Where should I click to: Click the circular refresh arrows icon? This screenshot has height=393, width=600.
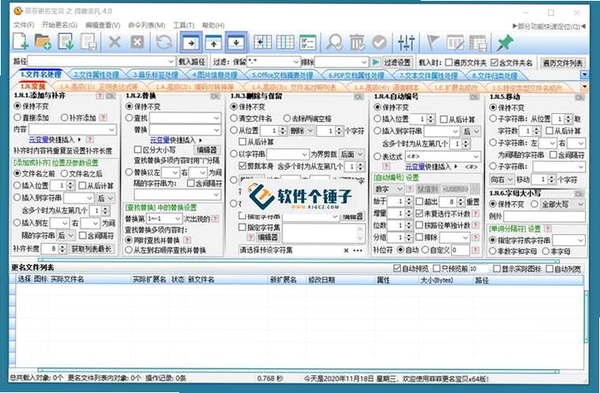pos(164,42)
